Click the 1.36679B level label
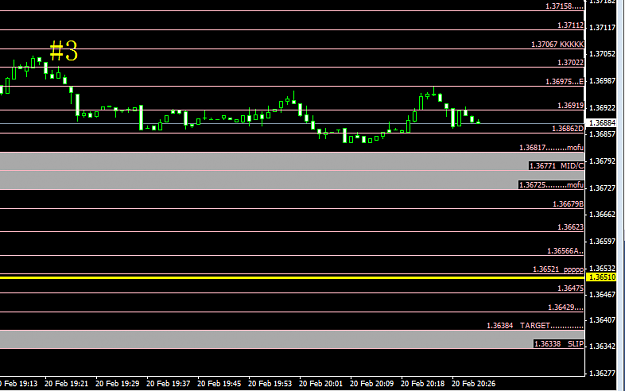 coord(568,204)
